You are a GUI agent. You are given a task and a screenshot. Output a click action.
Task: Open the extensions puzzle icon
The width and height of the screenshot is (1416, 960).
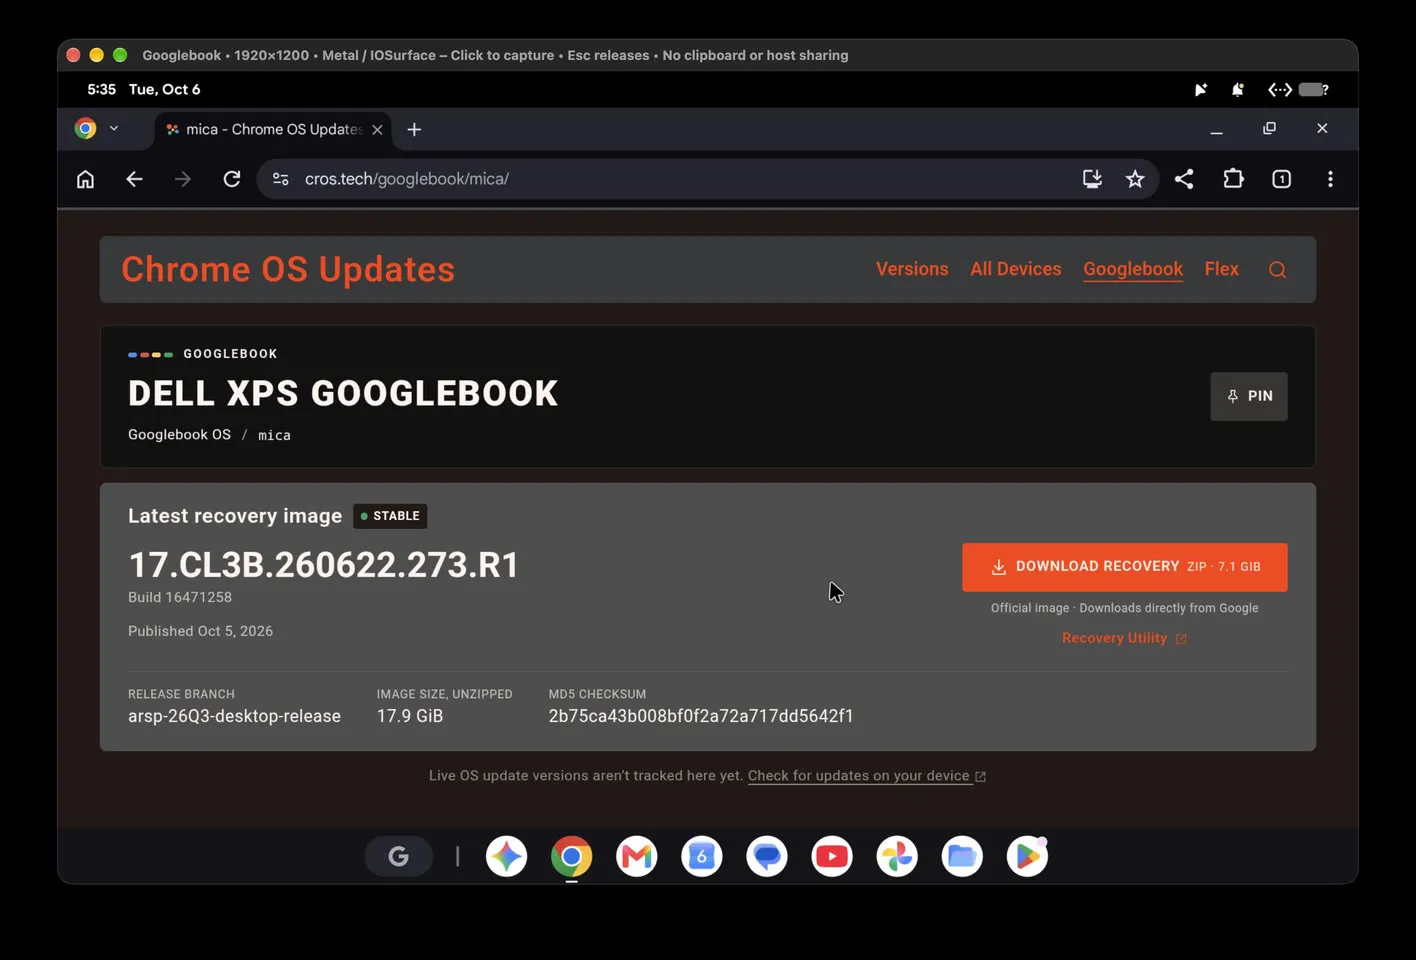(1233, 179)
